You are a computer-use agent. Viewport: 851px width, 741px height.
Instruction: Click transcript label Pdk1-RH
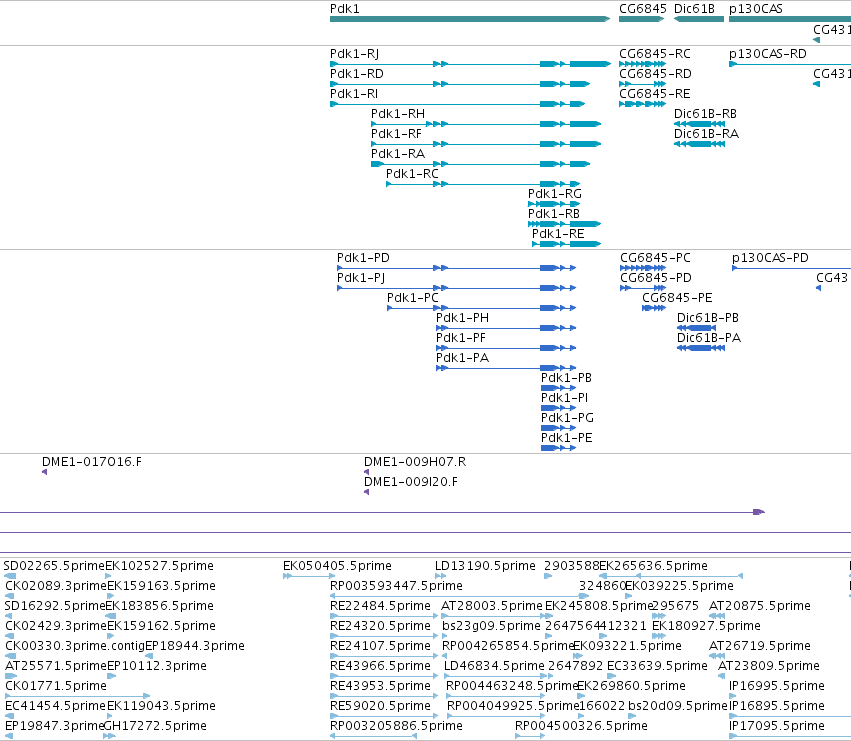point(398,114)
